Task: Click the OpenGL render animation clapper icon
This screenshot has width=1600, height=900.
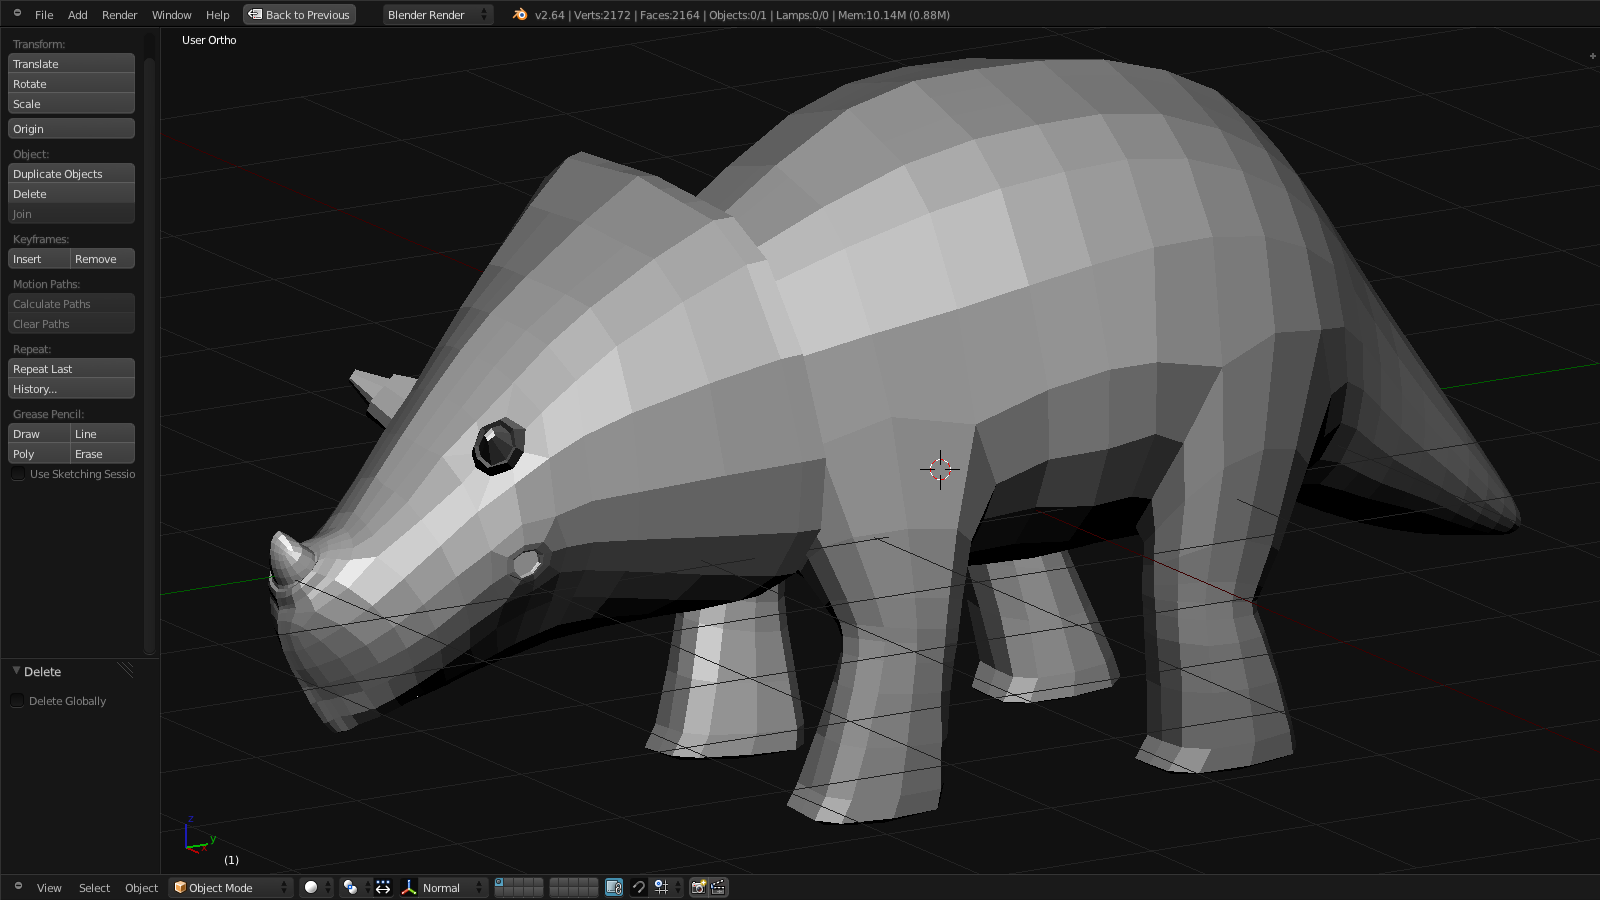Action: (x=718, y=888)
